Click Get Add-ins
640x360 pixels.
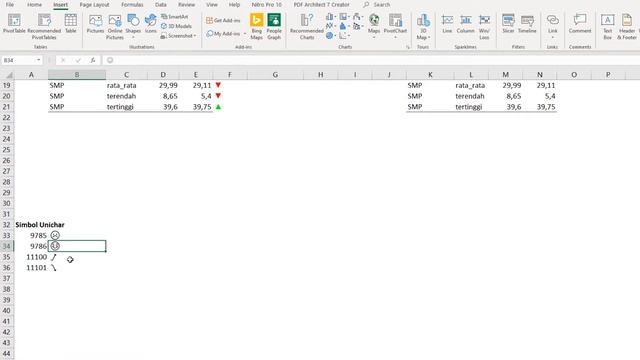tap(223, 20)
